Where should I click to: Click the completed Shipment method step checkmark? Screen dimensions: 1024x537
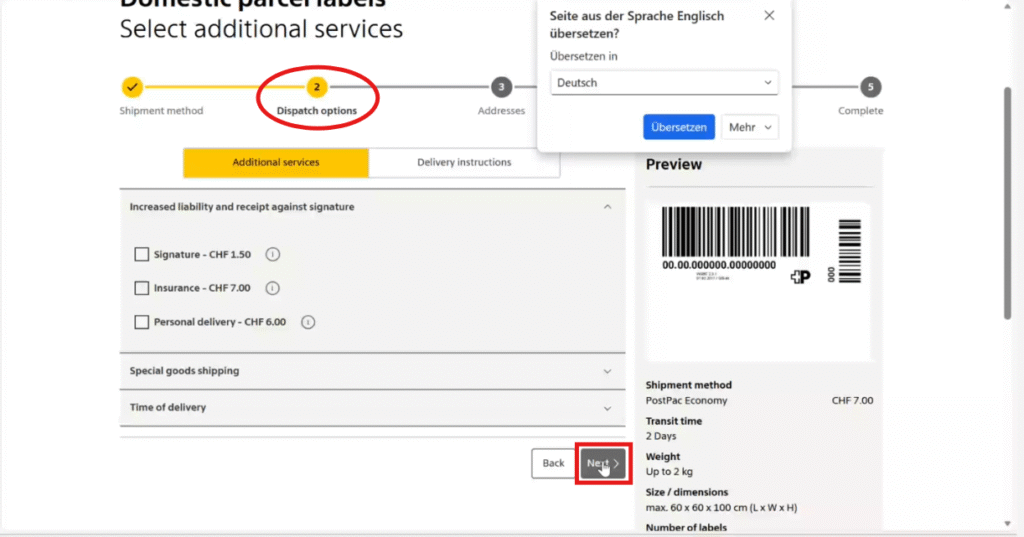pos(132,87)
